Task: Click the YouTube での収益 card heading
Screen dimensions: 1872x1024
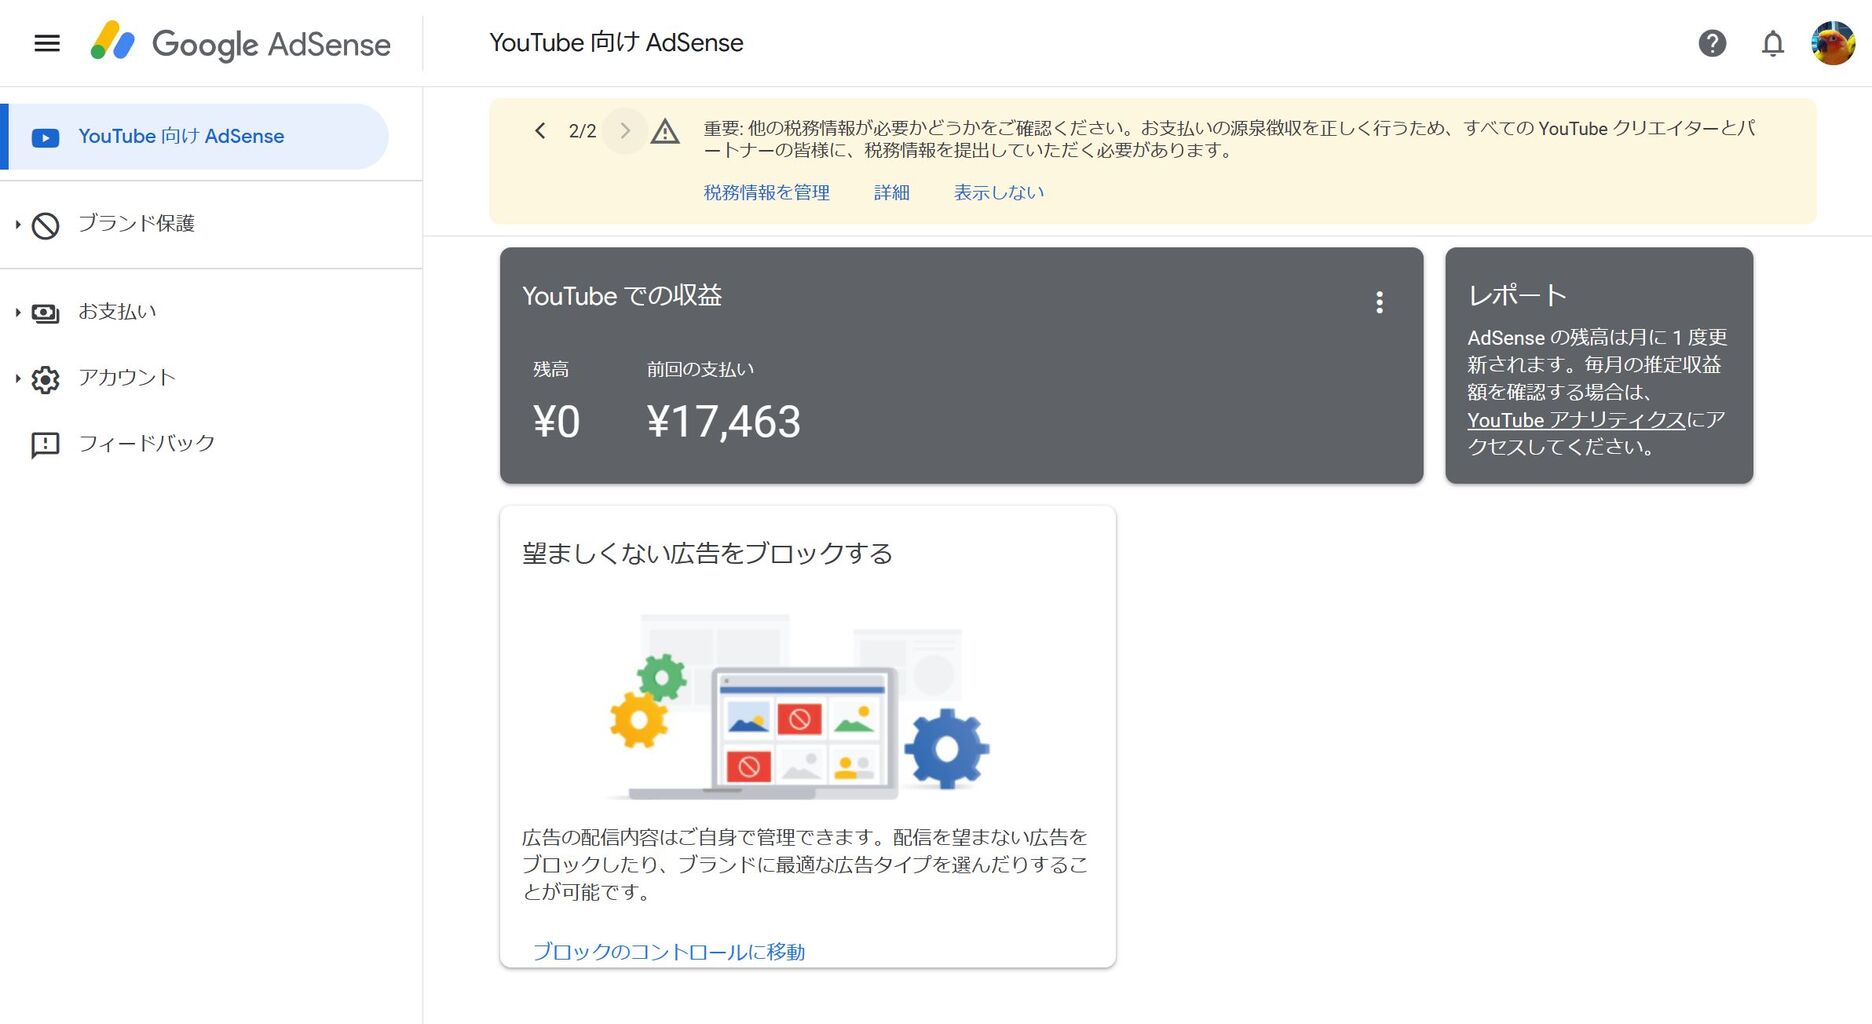Action: (x=622, y=295)
